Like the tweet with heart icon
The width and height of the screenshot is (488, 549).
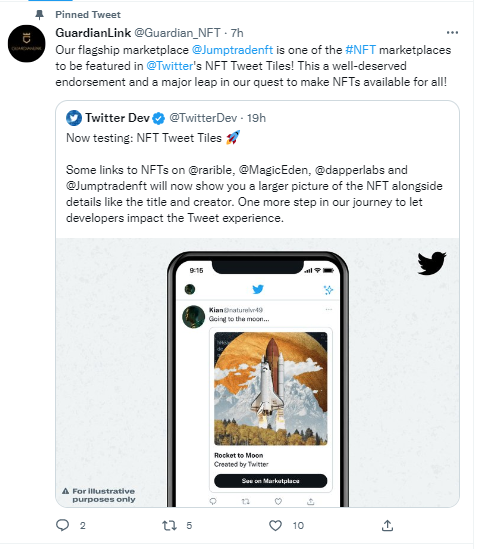(x=275, y=525)
